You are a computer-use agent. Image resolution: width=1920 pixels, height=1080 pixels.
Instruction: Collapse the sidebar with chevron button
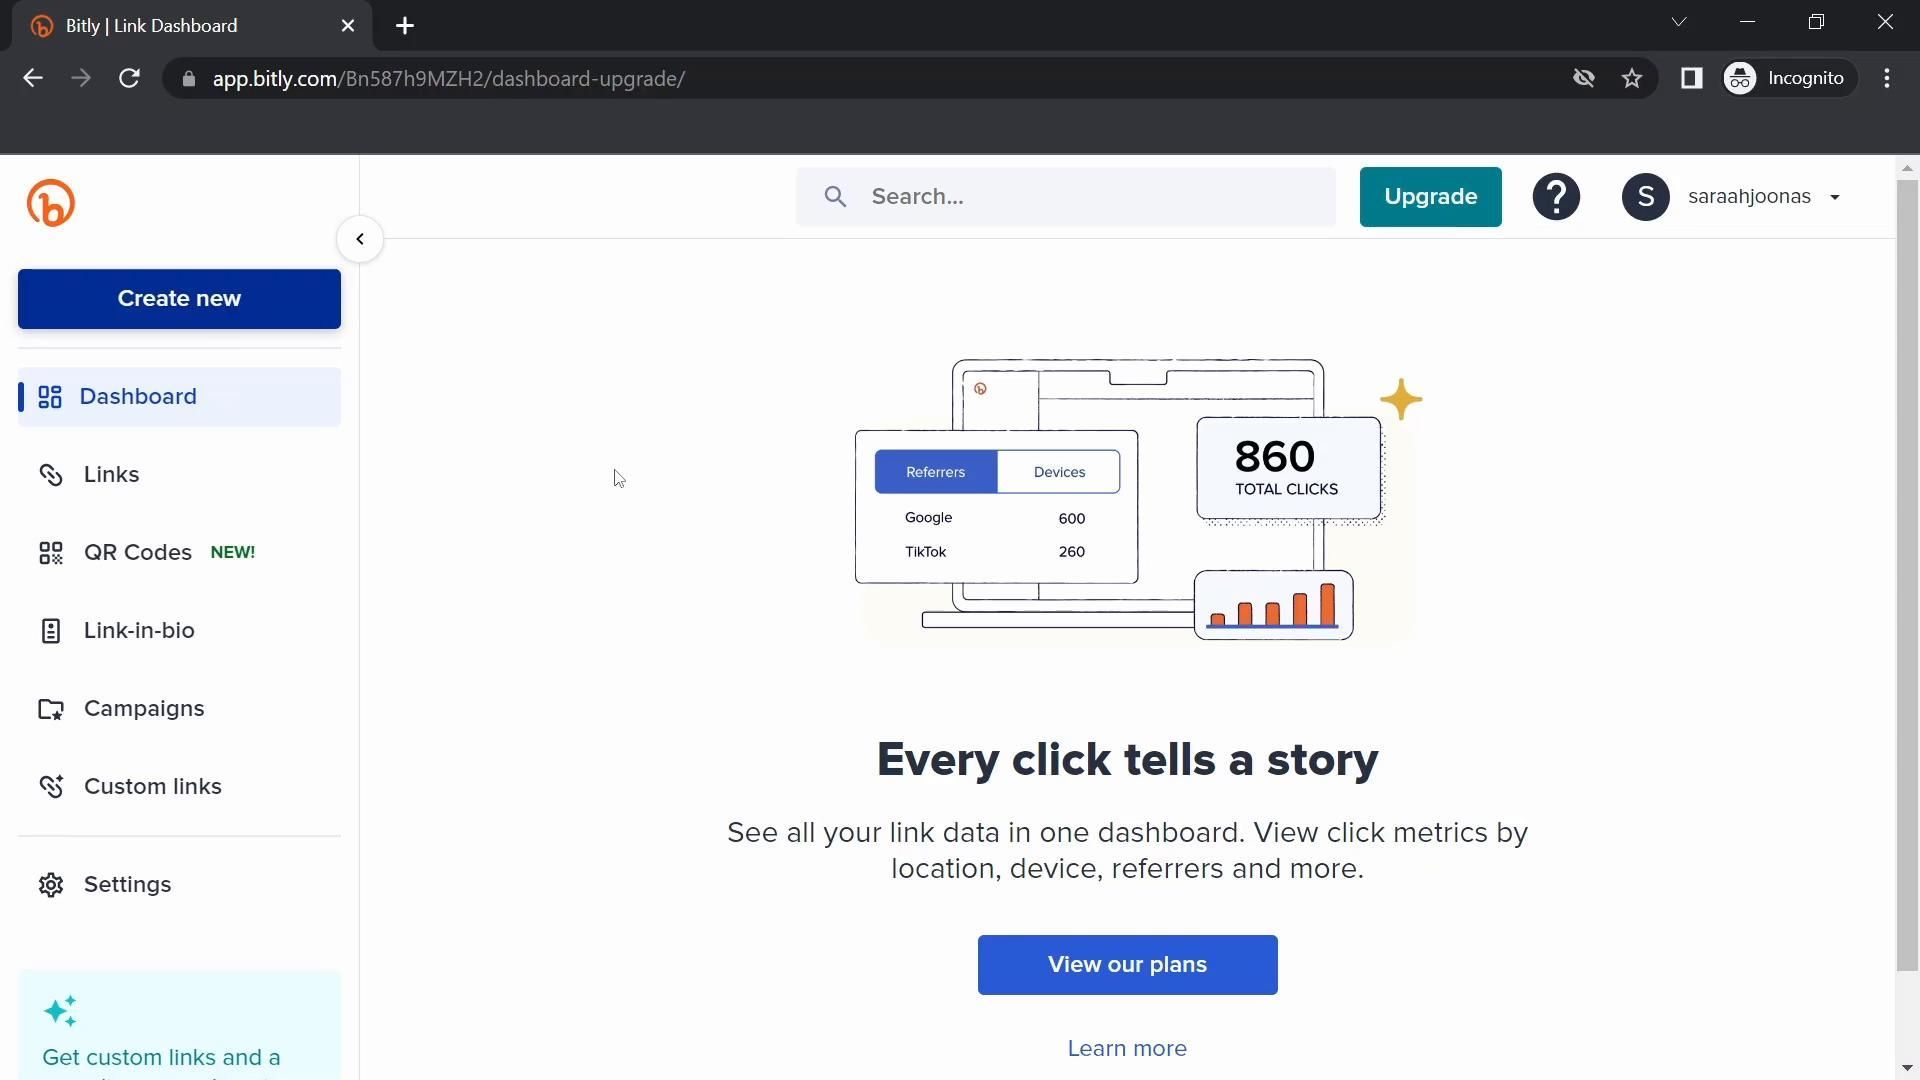360,239
